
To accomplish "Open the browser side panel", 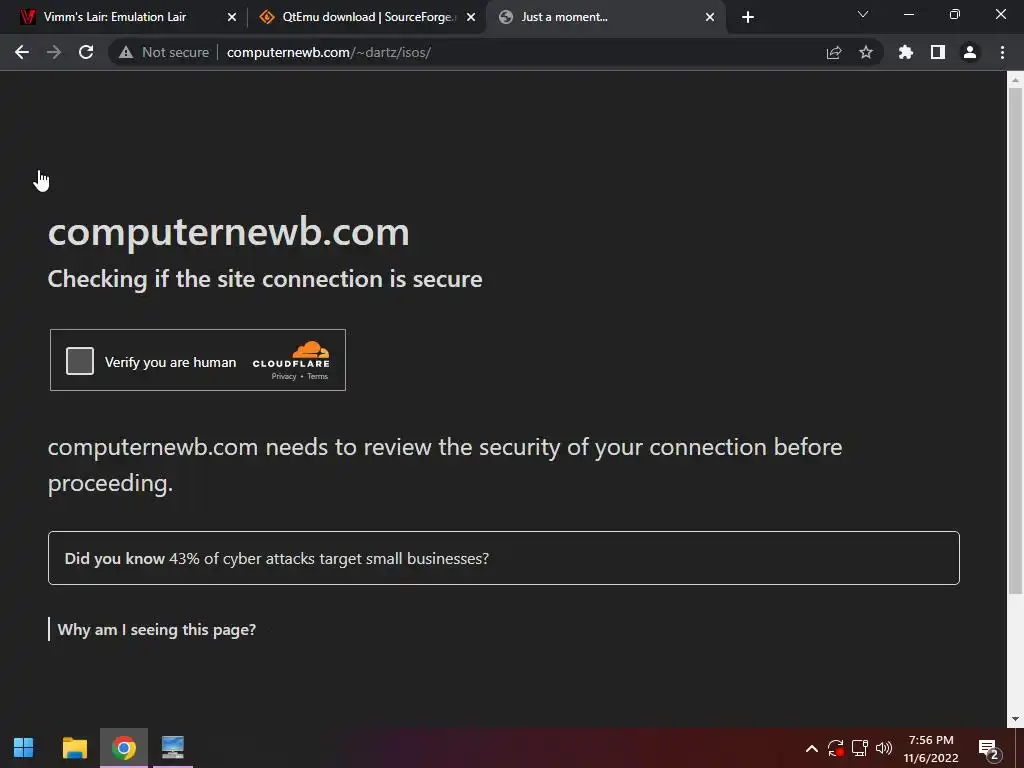I will (938, 52).
